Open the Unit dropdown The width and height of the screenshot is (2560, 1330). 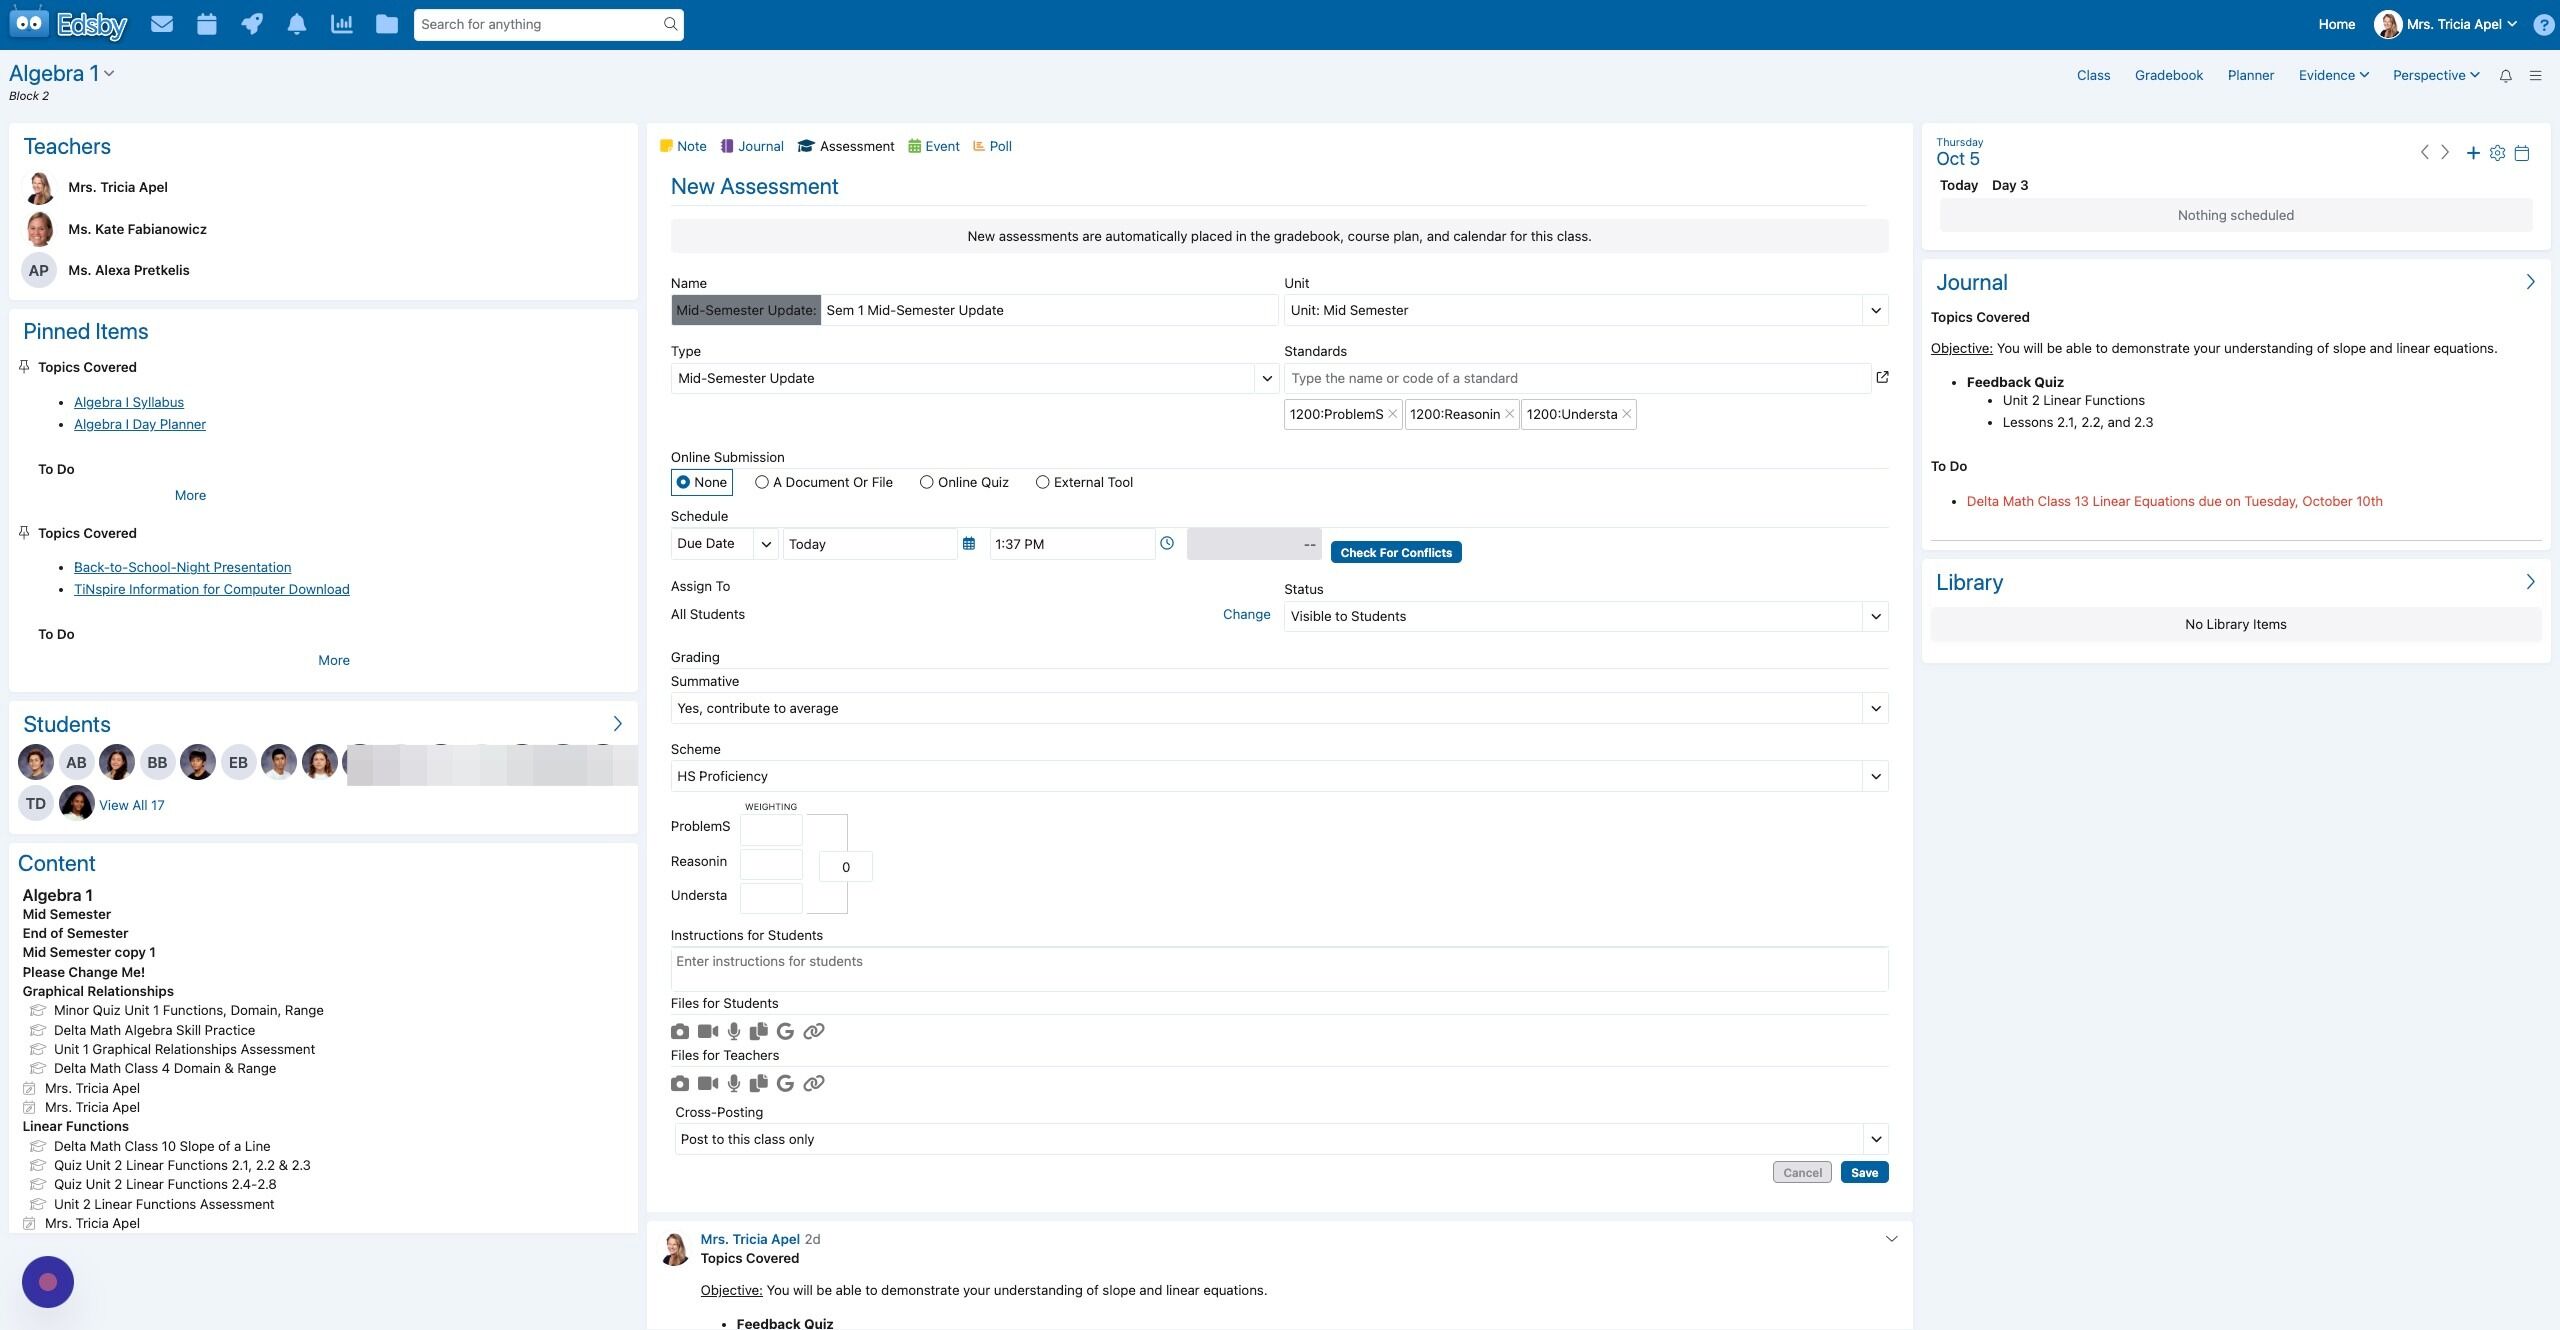pyautogui.click(x=1586, y=310)
